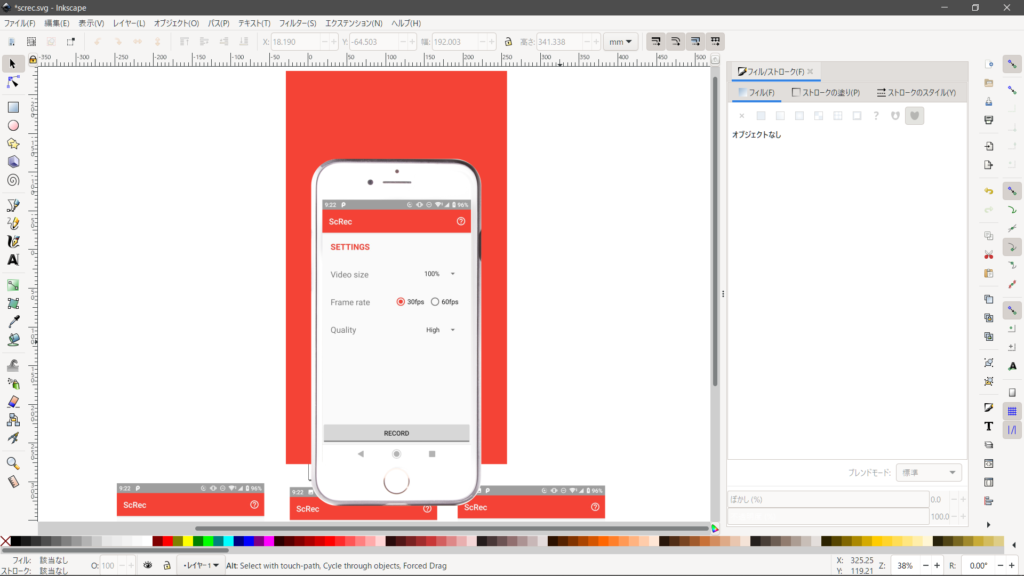Choose the Rectangle tool

coord(12,107)
